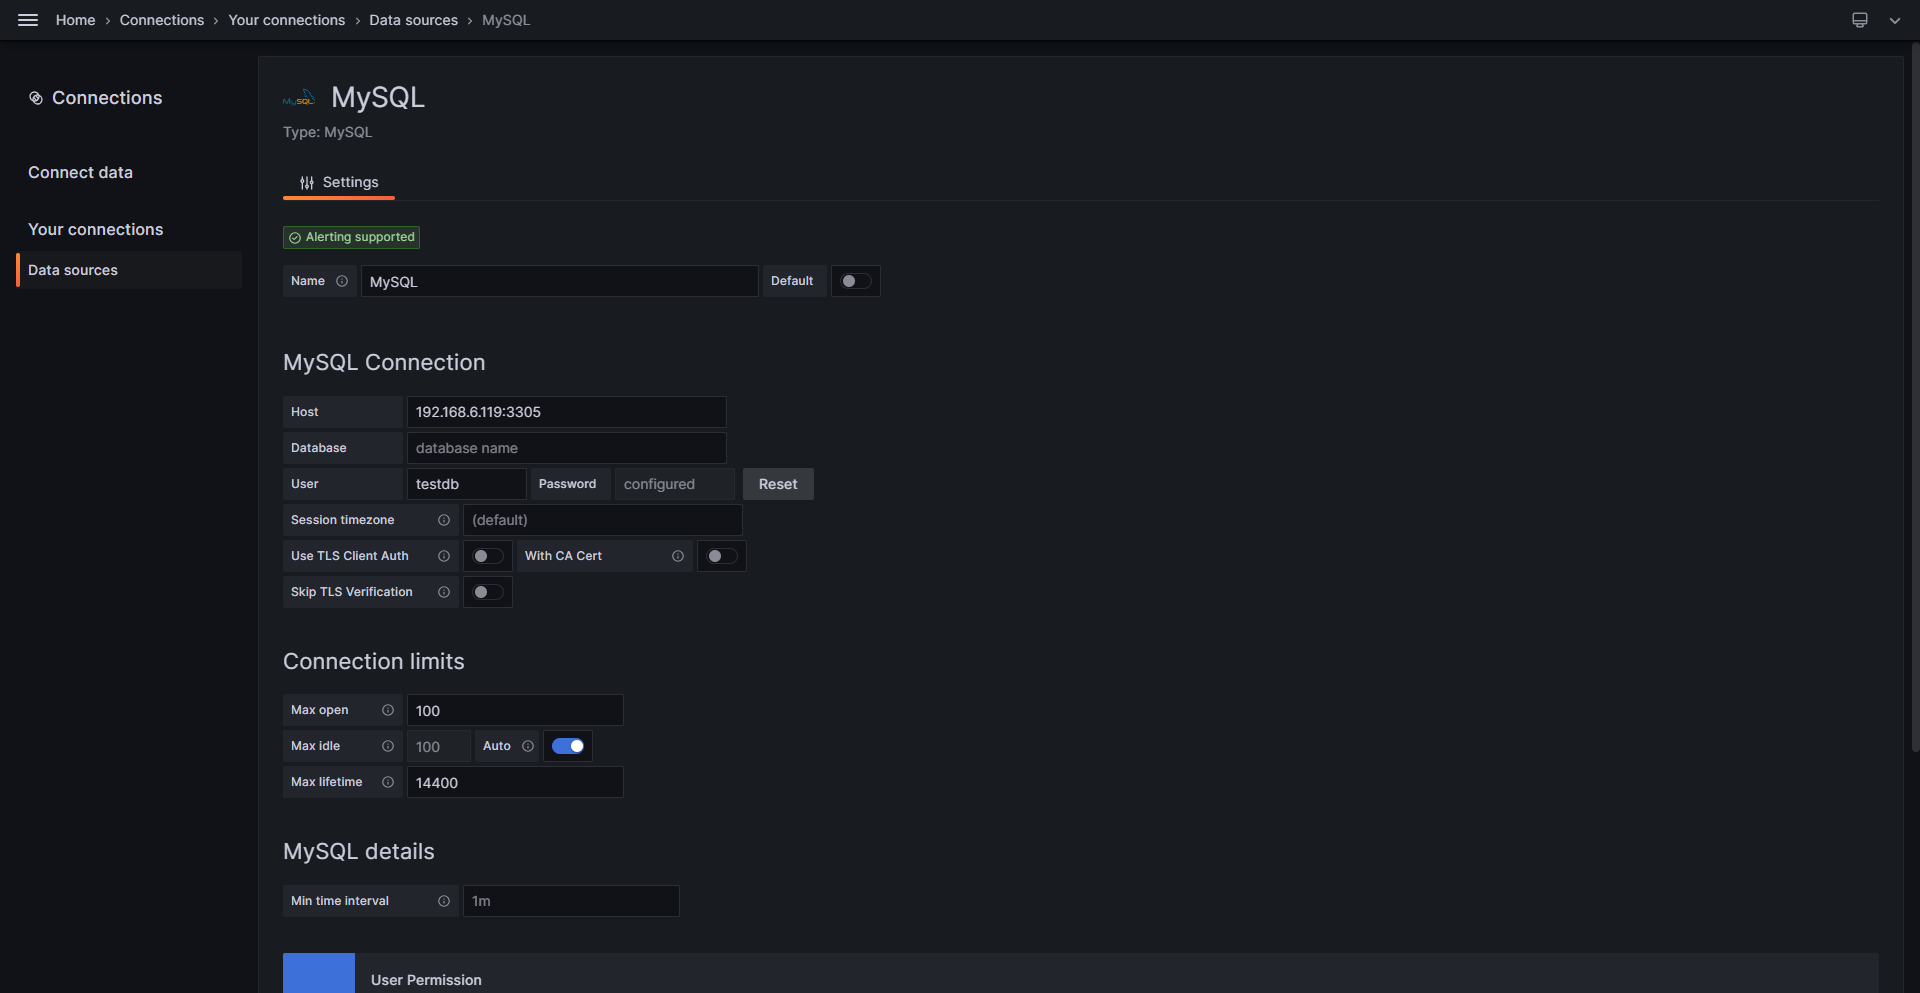
Task: Show Auto info icon
Action: tap(528, 746)
